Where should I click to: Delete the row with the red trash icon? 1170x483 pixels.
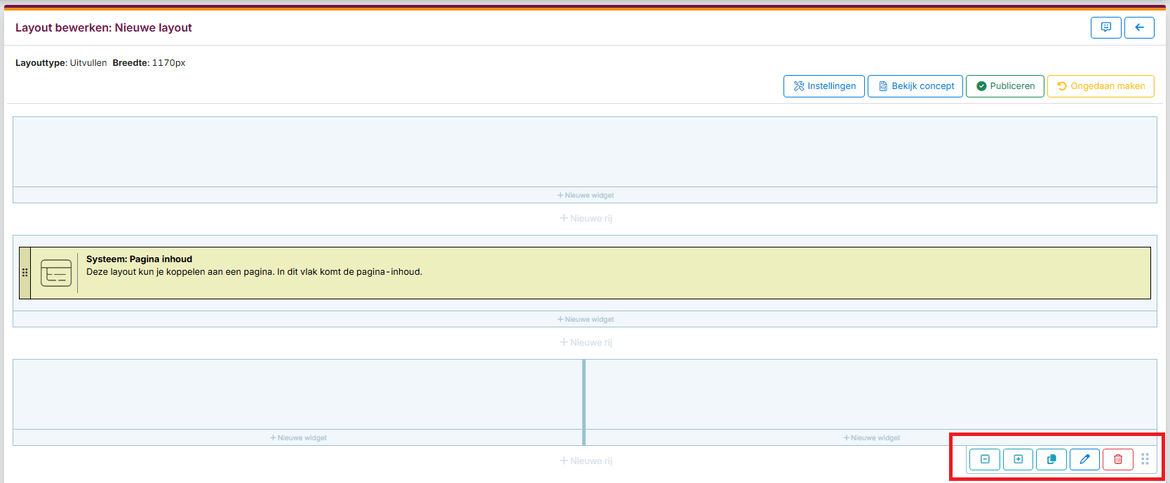click(x=1118, y=459)
